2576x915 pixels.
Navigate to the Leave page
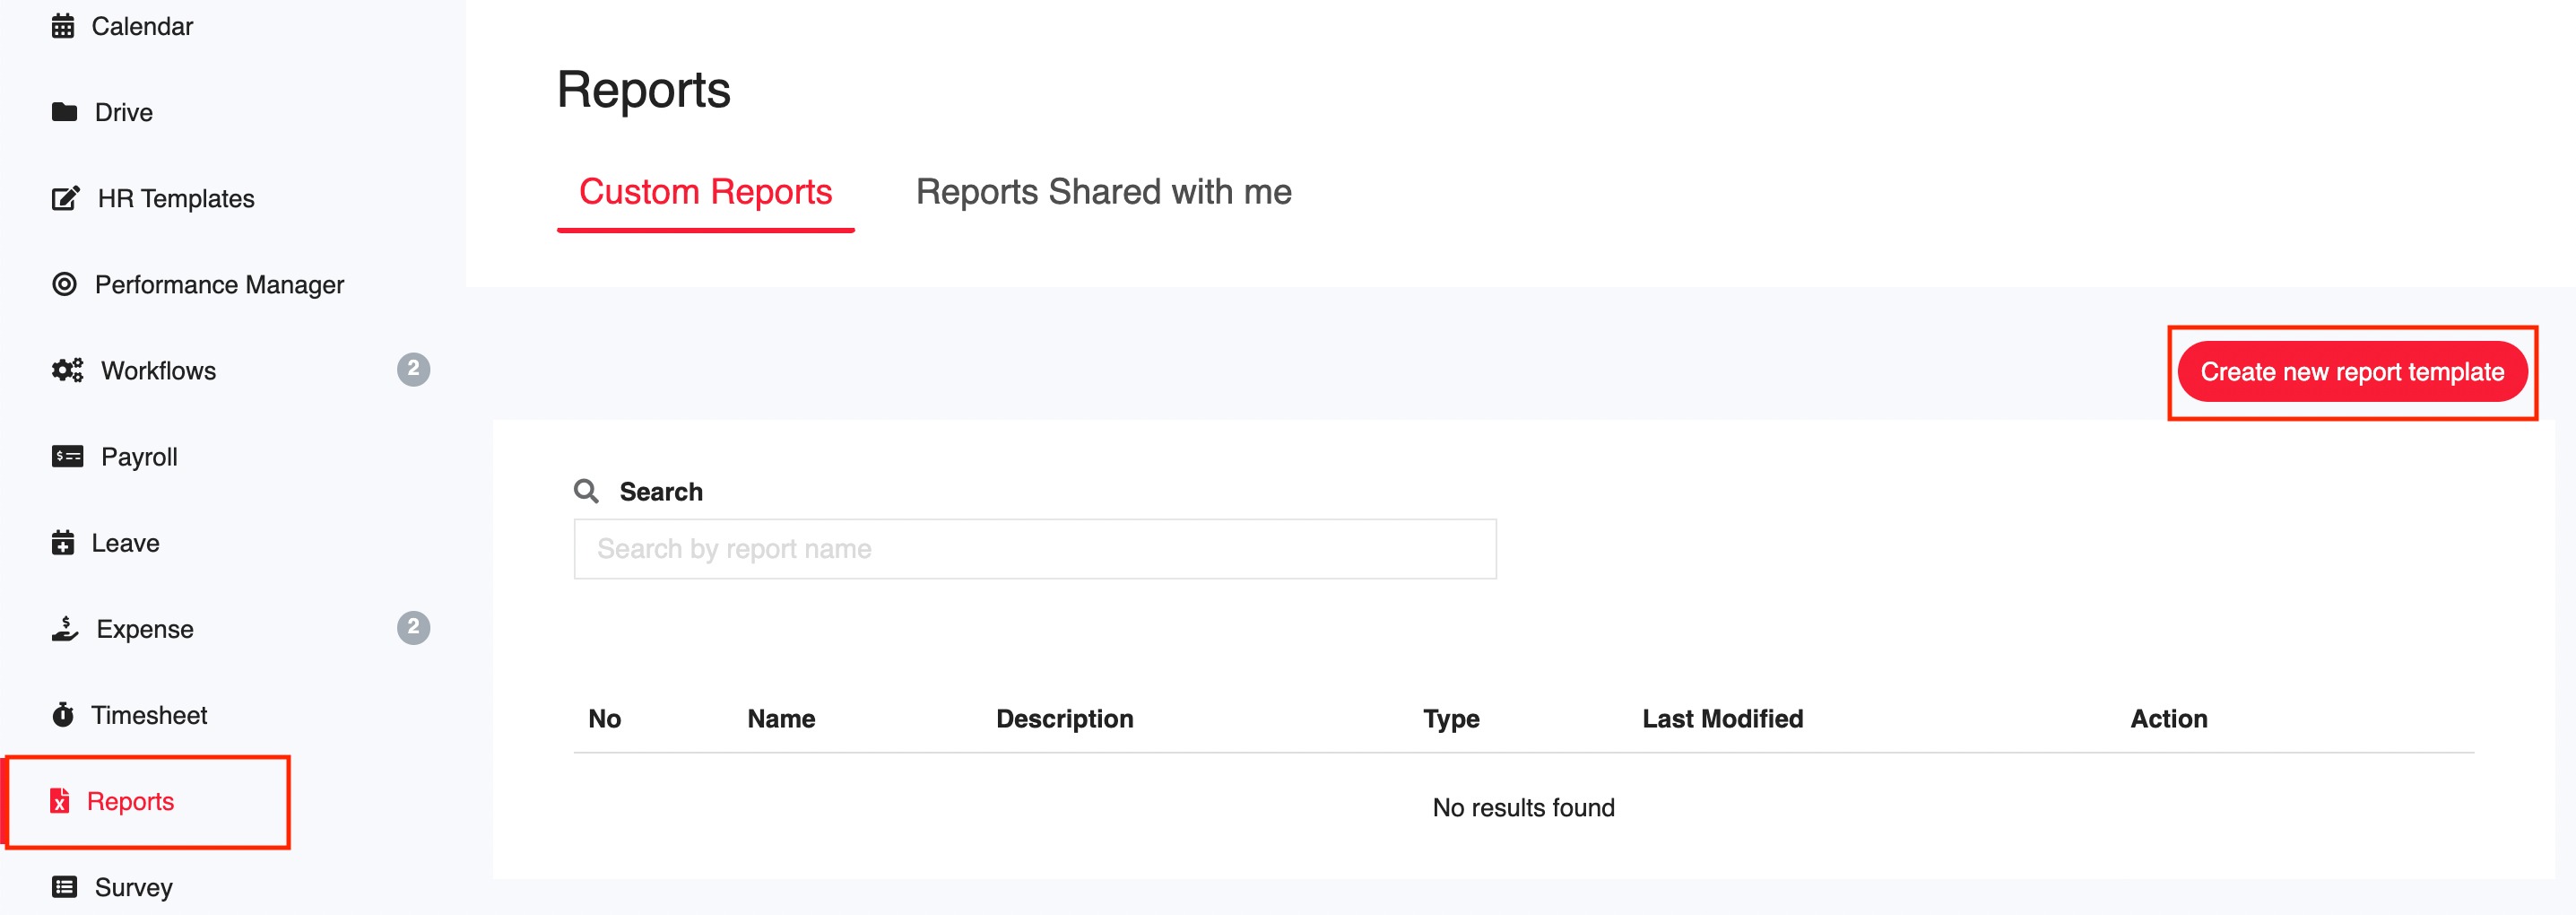pos(125,542)
